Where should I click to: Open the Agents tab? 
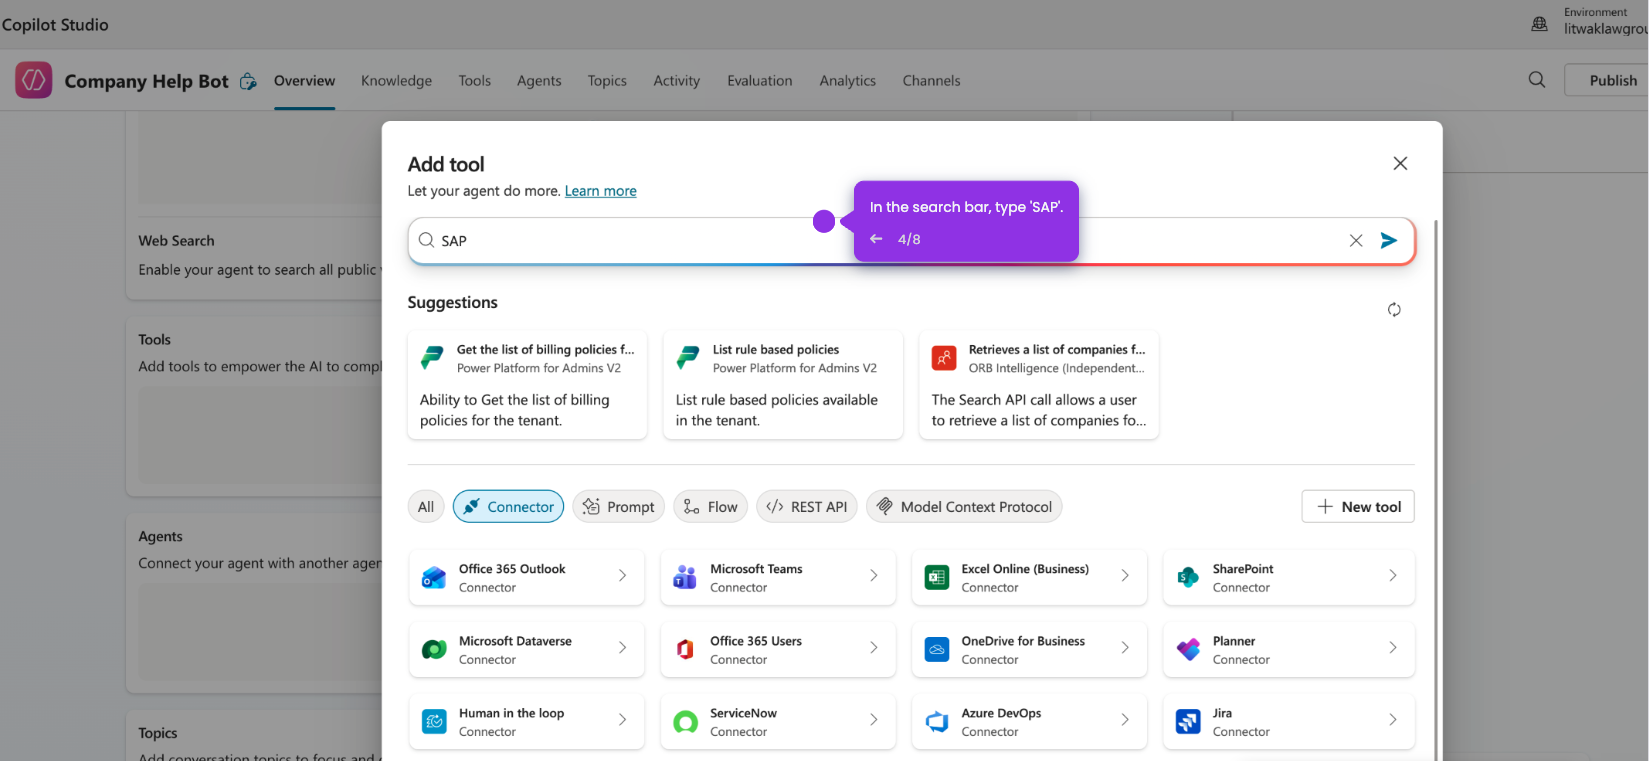[x=539, y=81]
